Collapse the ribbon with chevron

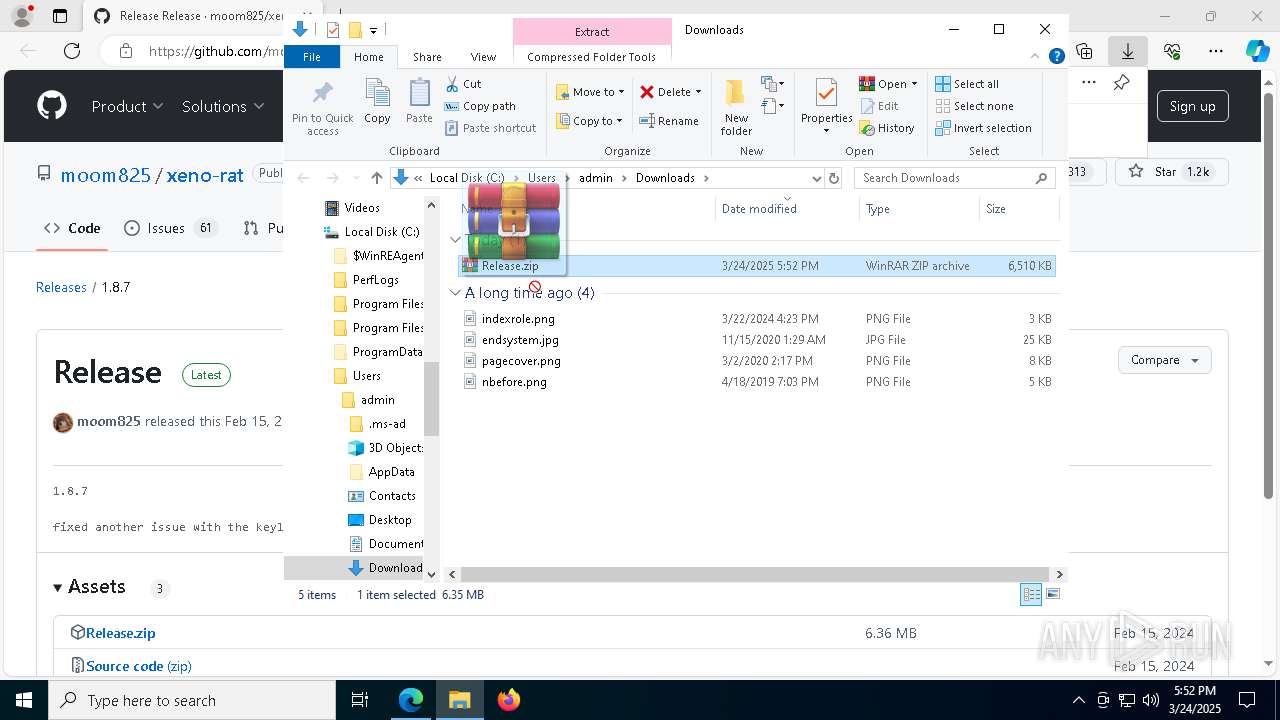point(1035,57)
